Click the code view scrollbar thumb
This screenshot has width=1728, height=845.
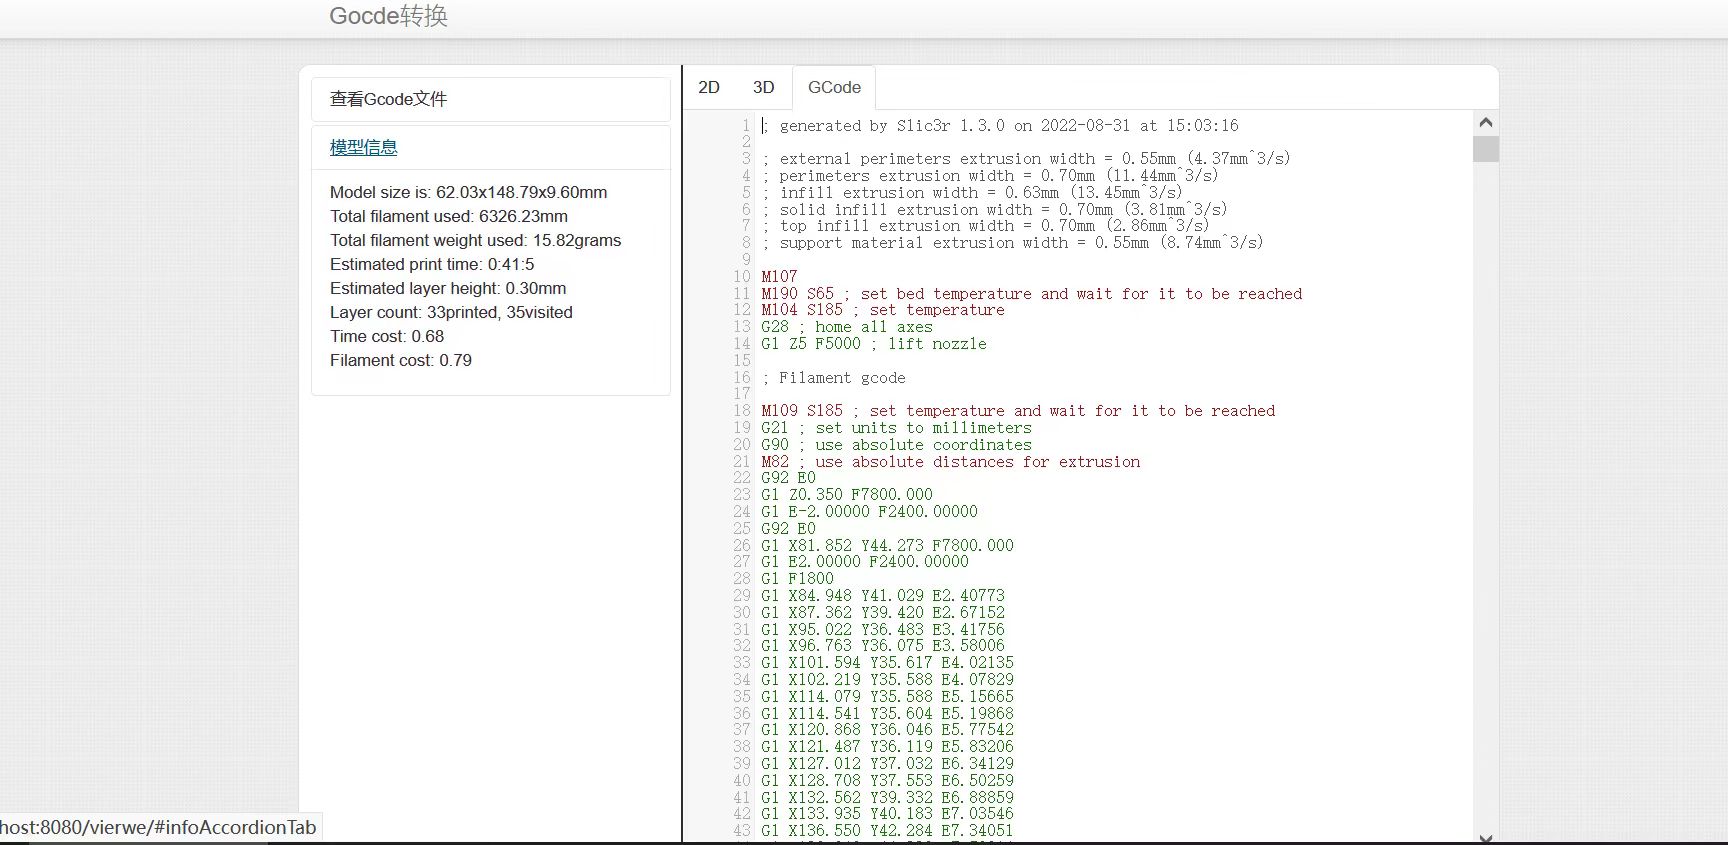1485,149
